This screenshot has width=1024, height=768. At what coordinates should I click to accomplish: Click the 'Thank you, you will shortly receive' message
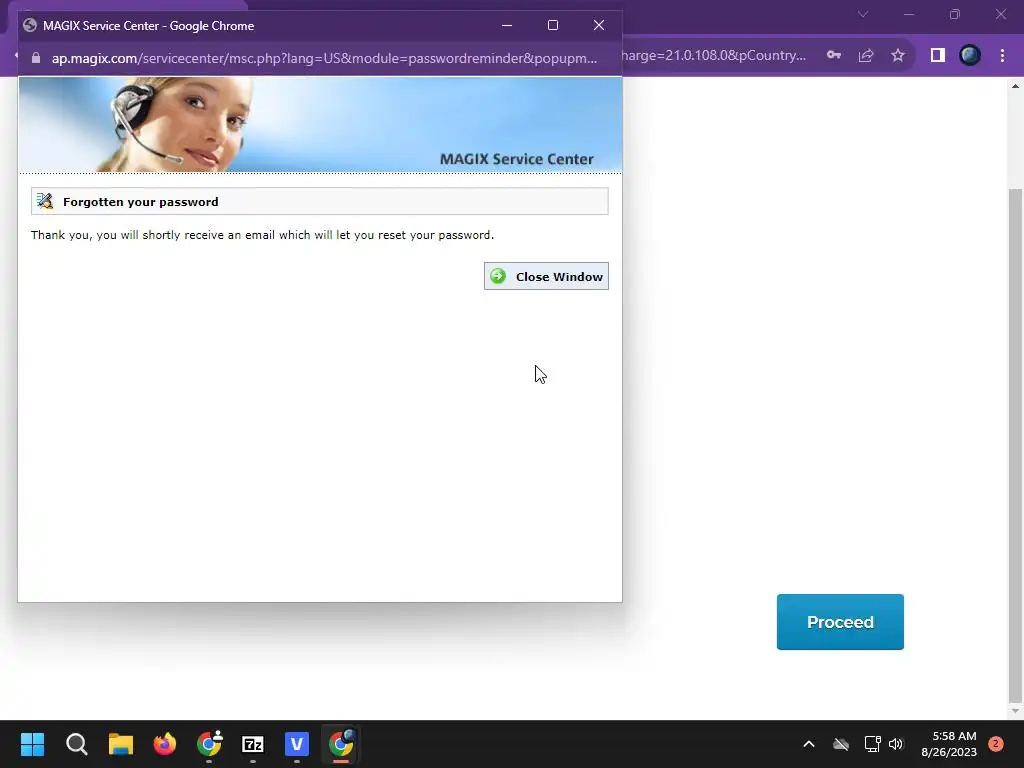(x=262, y=235)
